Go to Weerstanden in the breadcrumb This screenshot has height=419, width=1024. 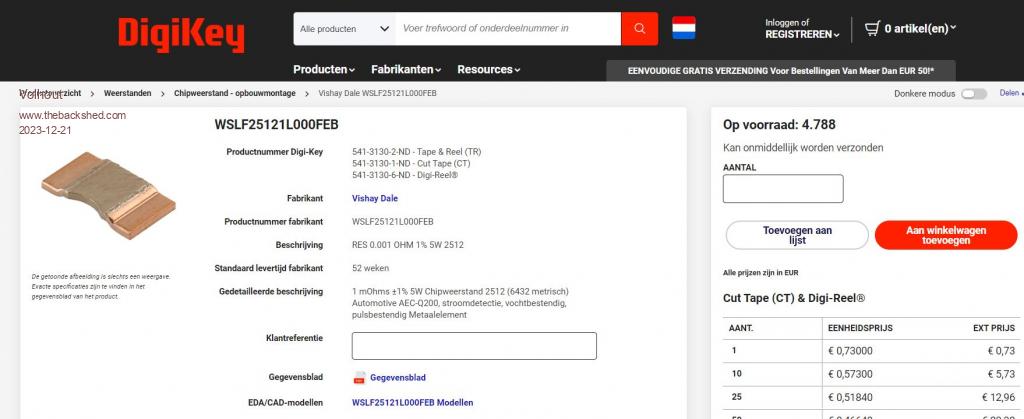(x=128, y=93)
